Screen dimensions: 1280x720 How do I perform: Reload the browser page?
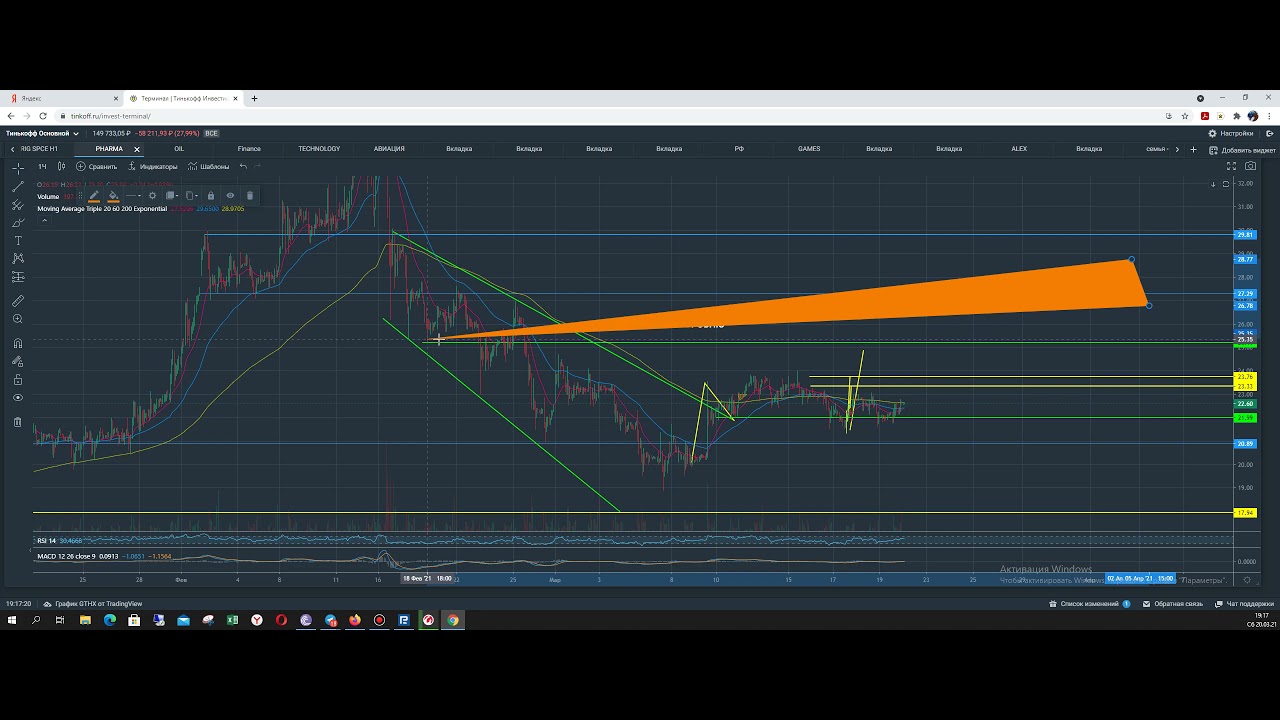[x=43, y=116]
